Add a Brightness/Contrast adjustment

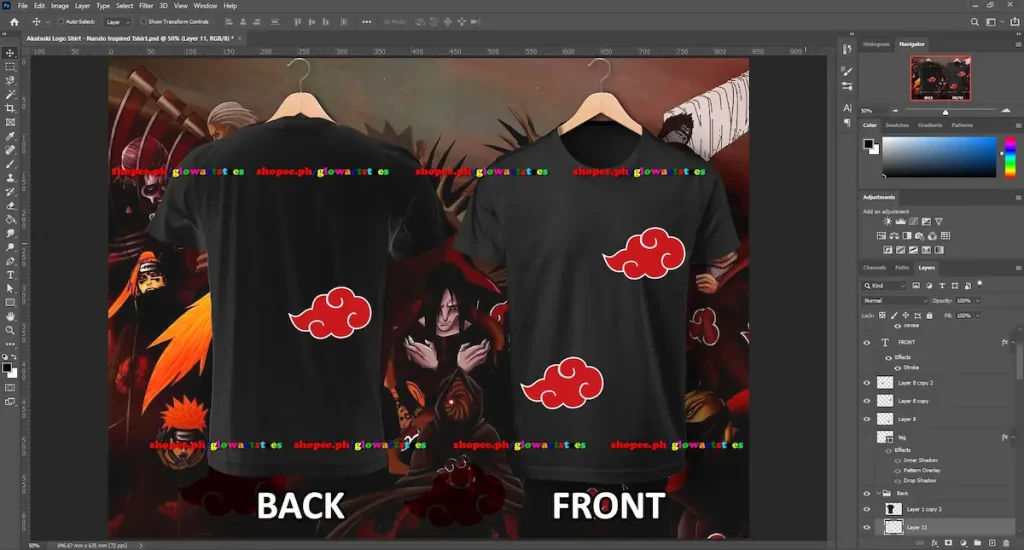pos(888,221)
